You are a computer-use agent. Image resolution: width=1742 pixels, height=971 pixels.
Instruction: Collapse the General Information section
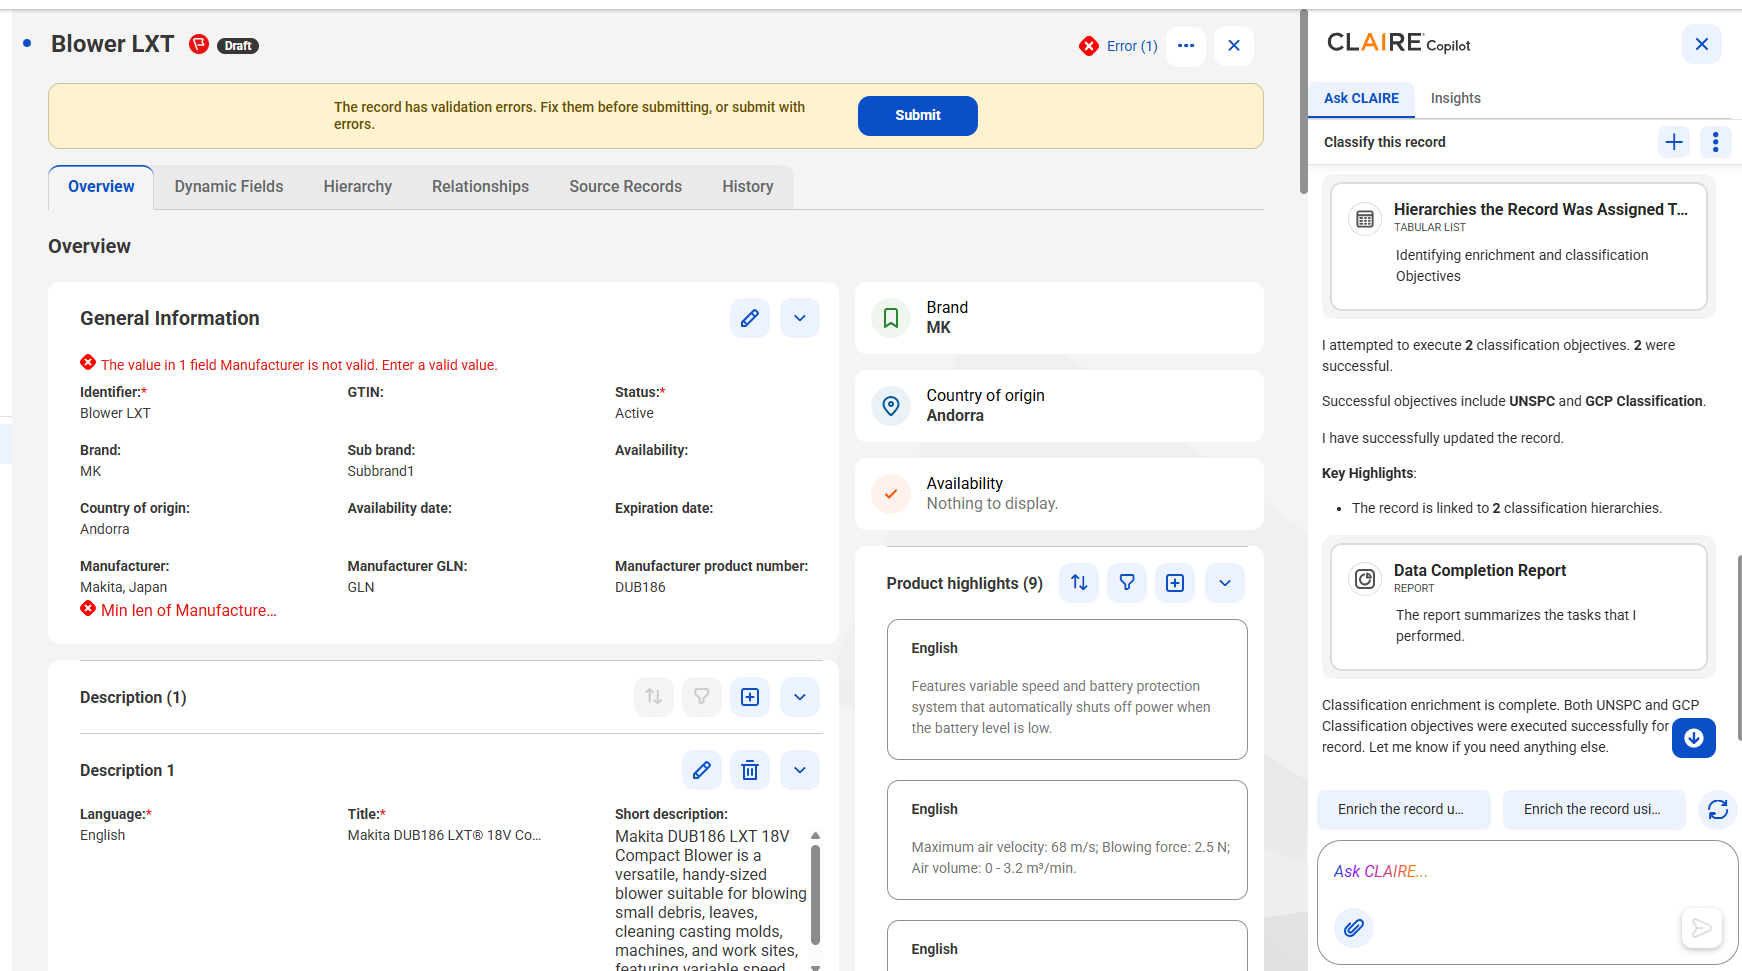click(x=800, y=318)
